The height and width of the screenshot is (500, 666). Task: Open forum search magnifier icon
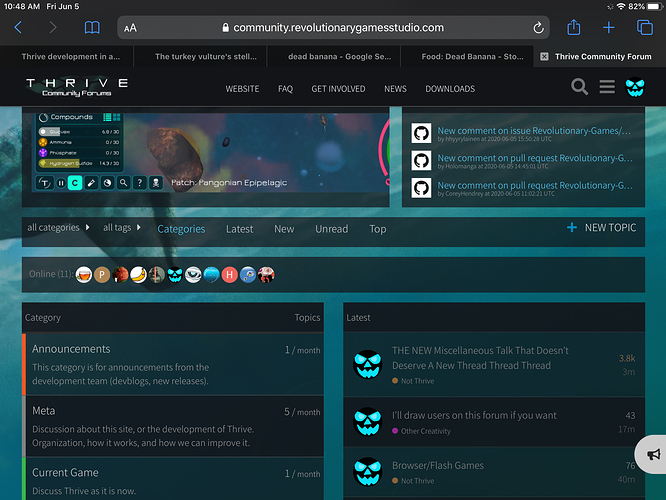click(579, 87)
